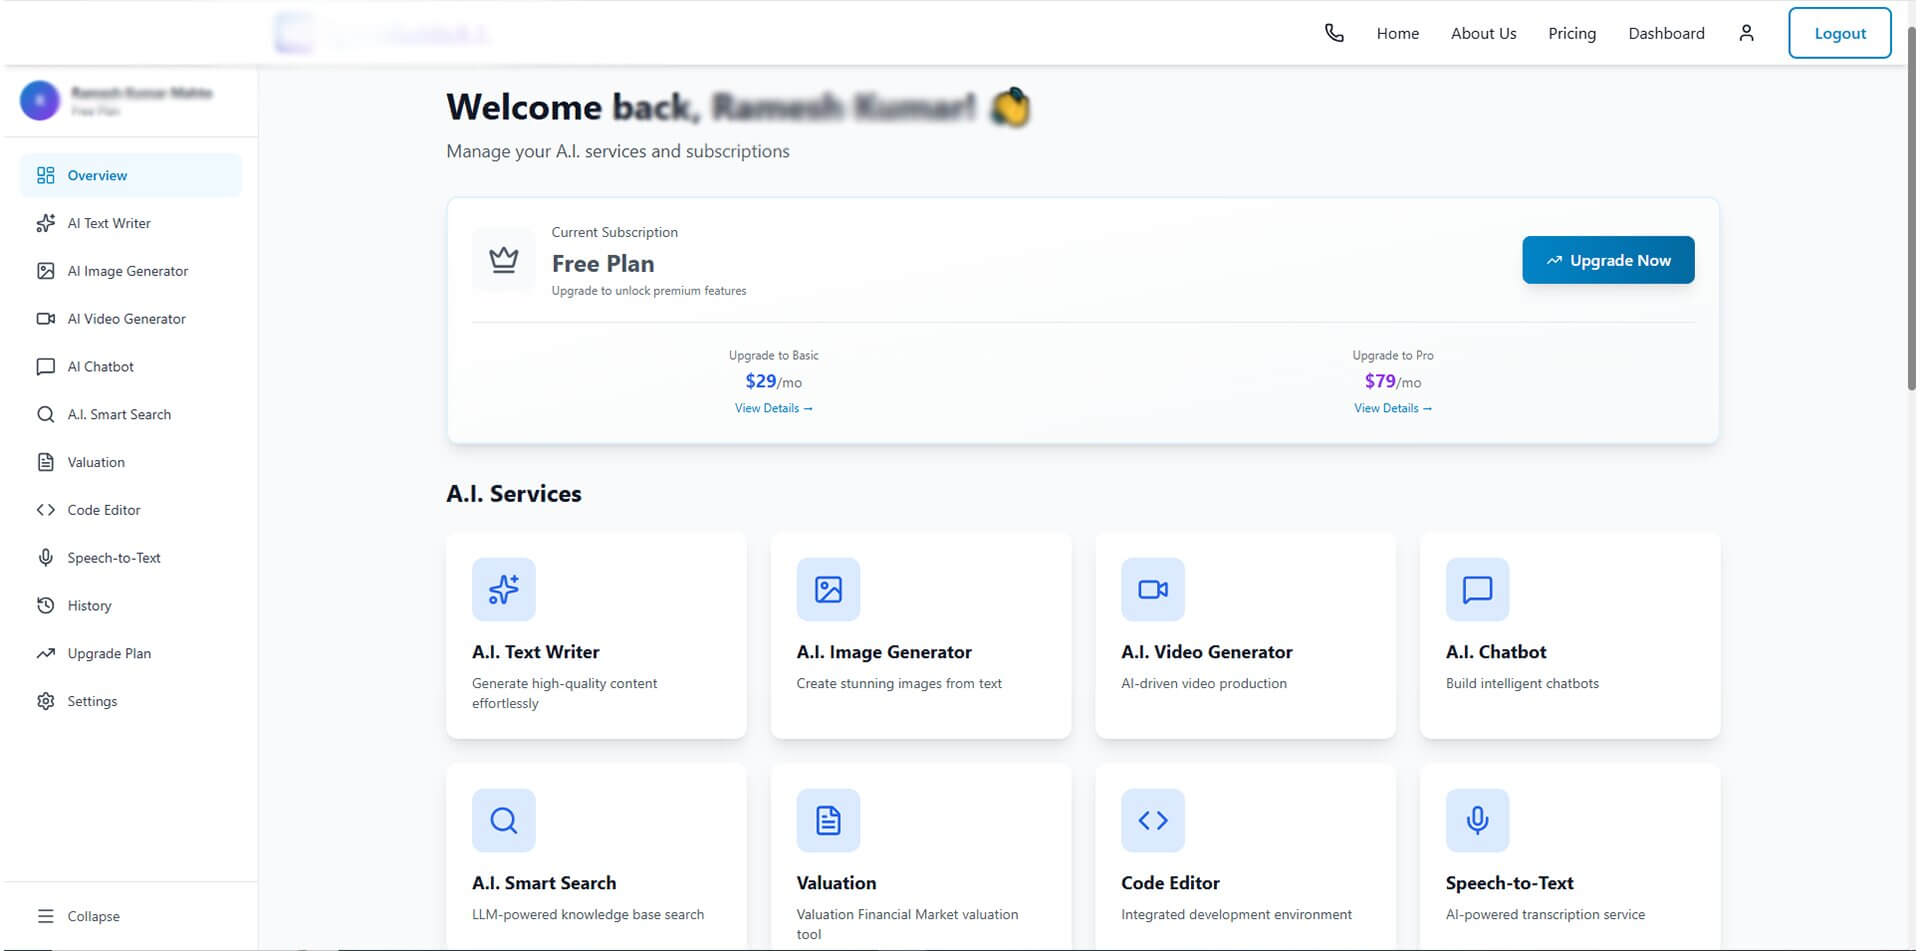
Task: Open Home in the top navigation
Action: 1397,33
